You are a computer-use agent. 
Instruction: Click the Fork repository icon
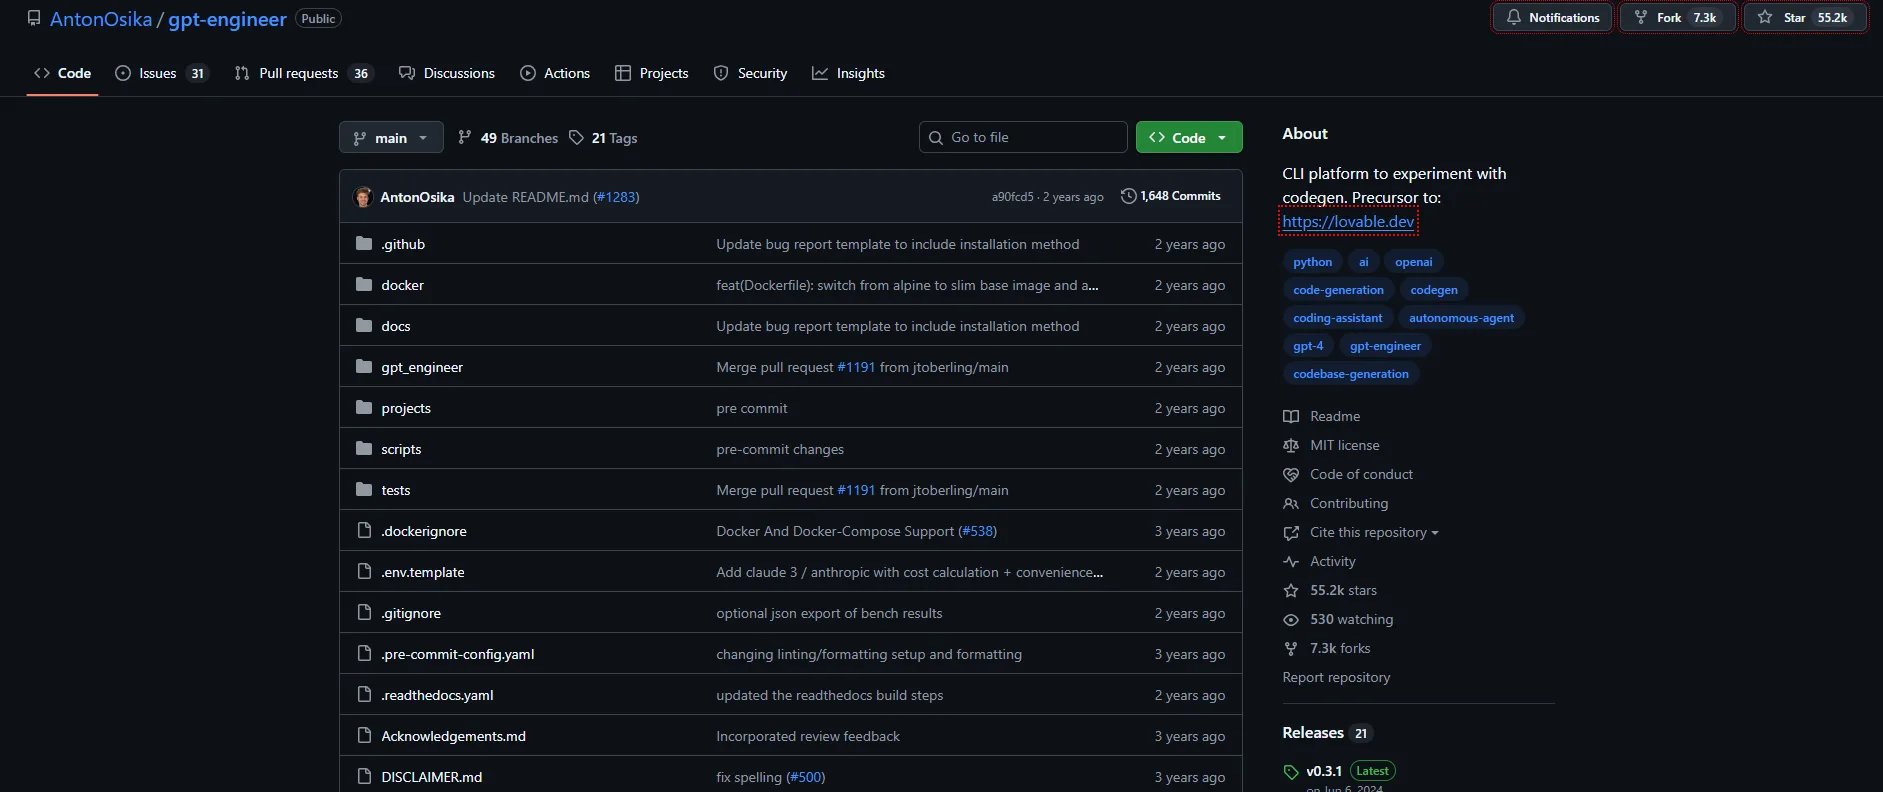1640,18
